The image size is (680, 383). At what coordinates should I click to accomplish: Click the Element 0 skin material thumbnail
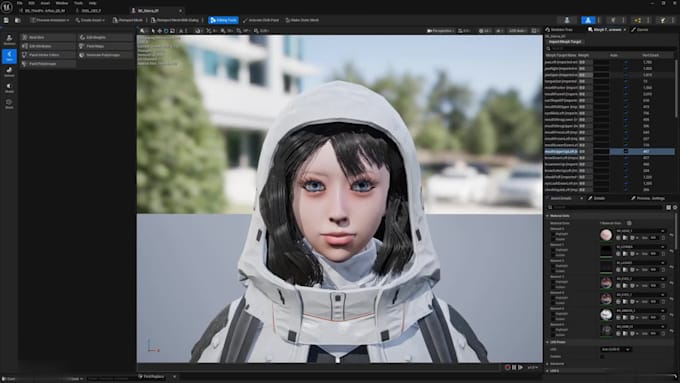pyautogui.click(x=606, y=235)
